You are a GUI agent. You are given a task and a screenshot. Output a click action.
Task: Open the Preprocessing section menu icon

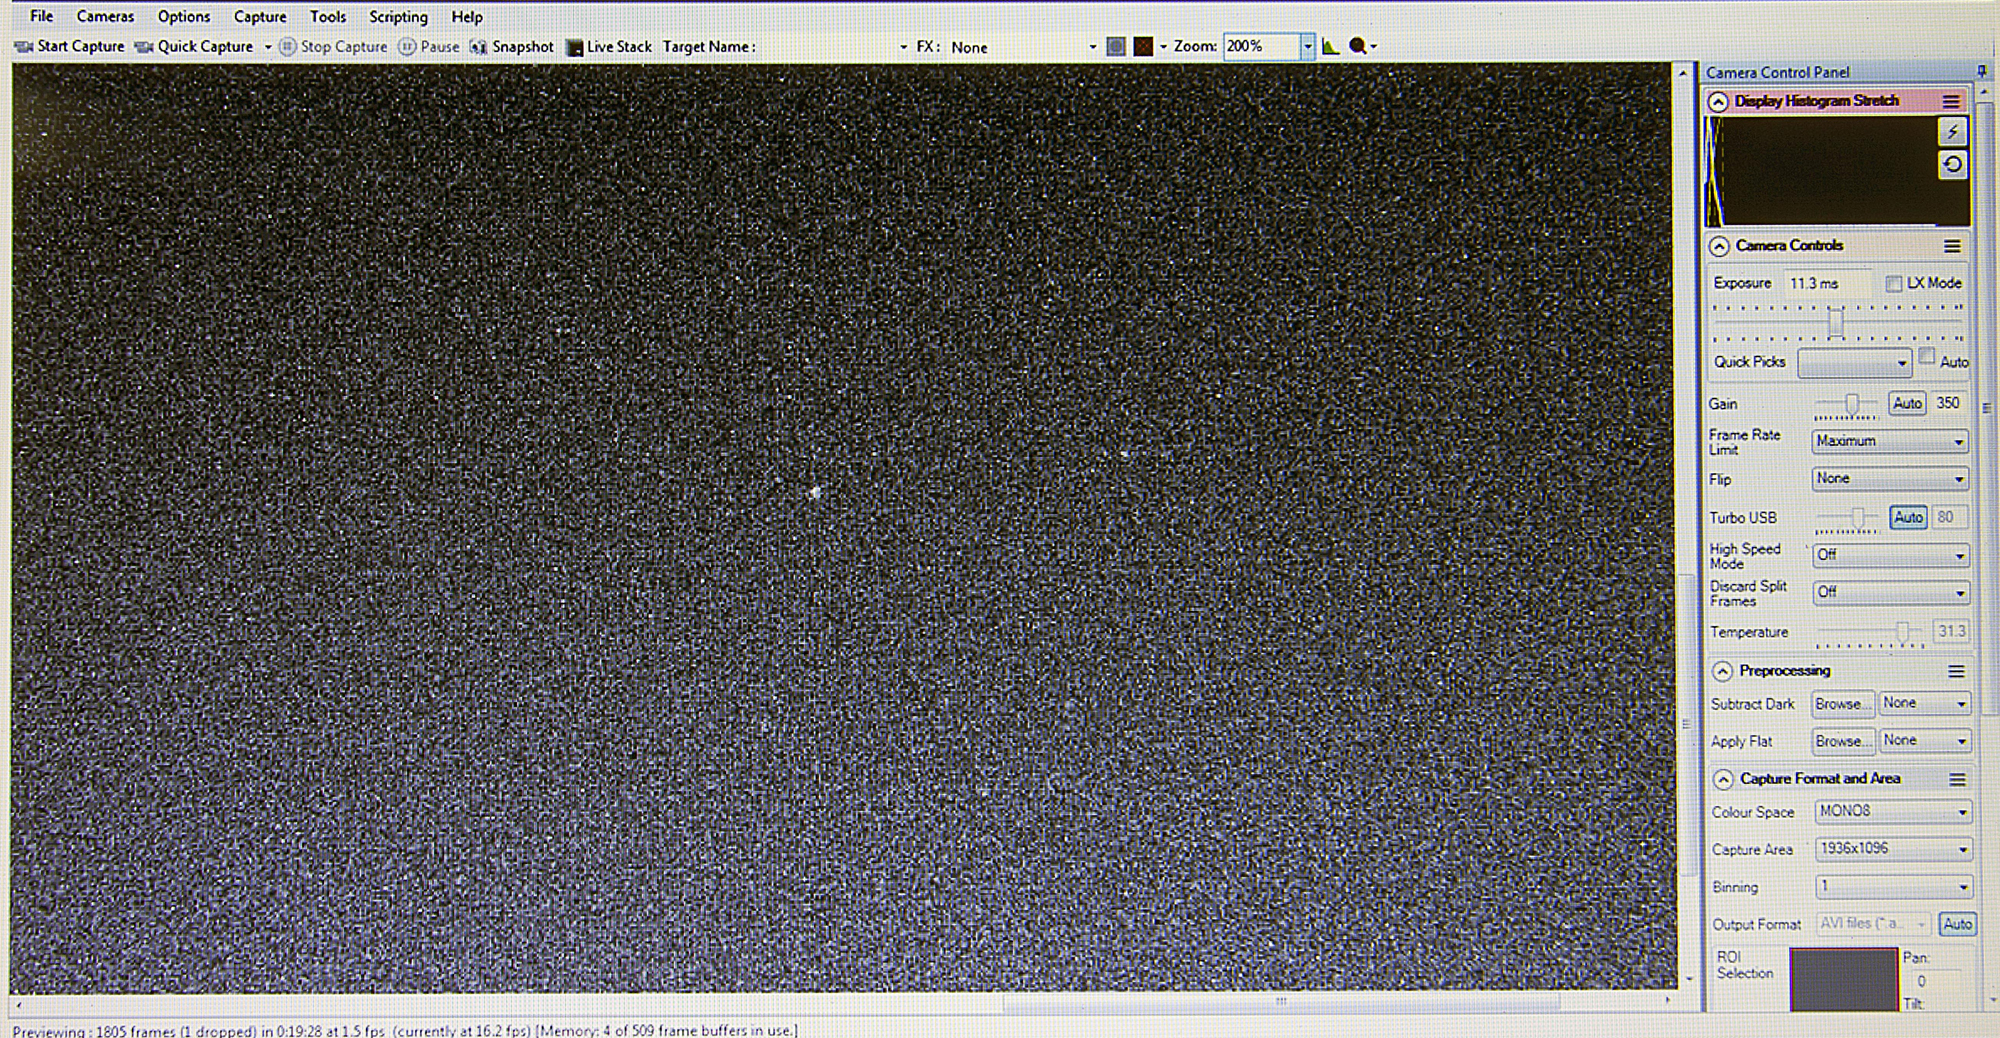pyautogui.click(x=1956, y=671)
